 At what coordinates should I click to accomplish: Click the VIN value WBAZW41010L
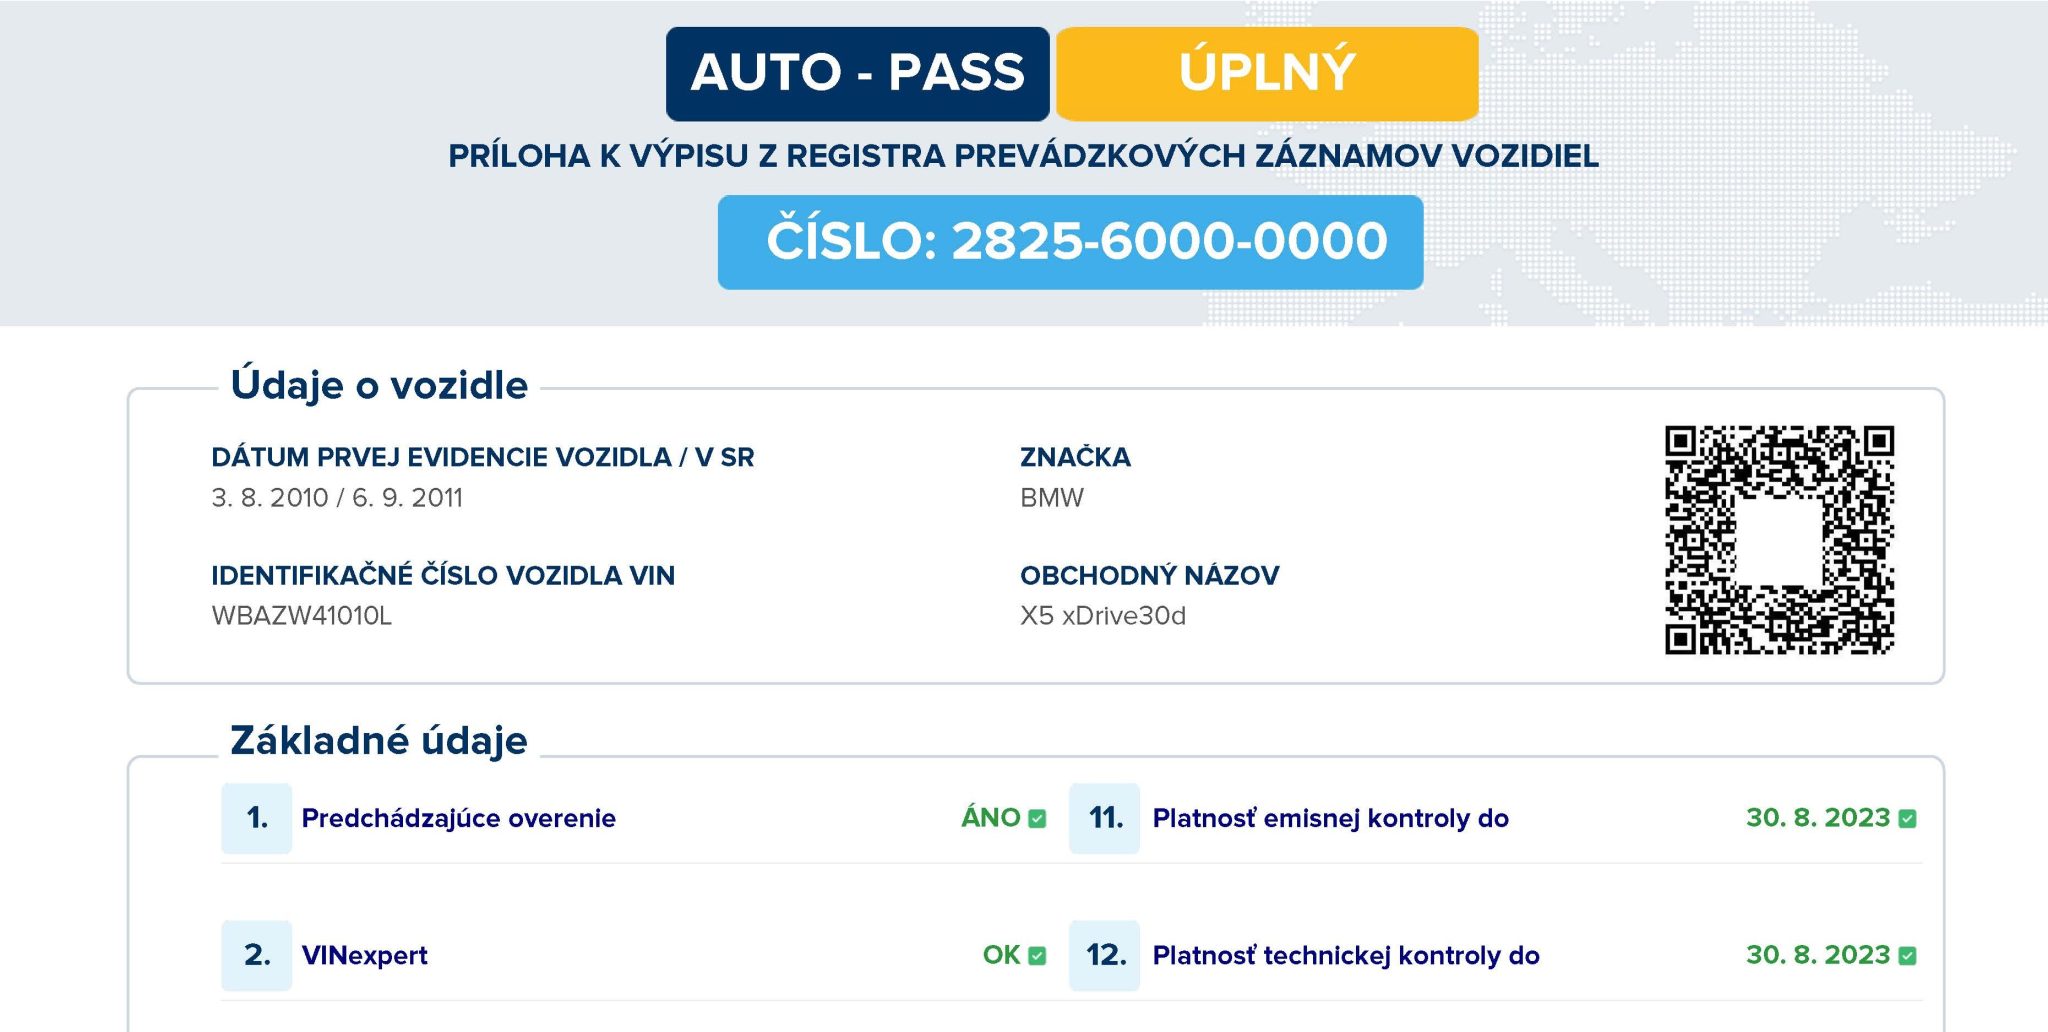pyautogui.click(x=301, y=615)
